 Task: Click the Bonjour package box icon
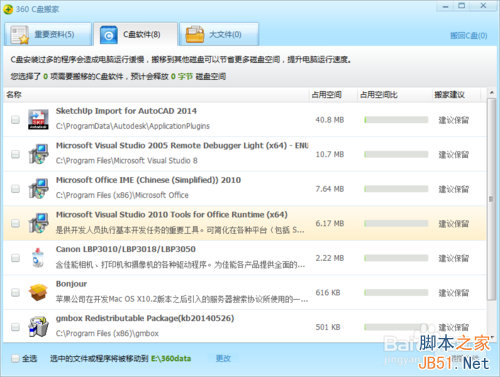[x=38, y=292]
